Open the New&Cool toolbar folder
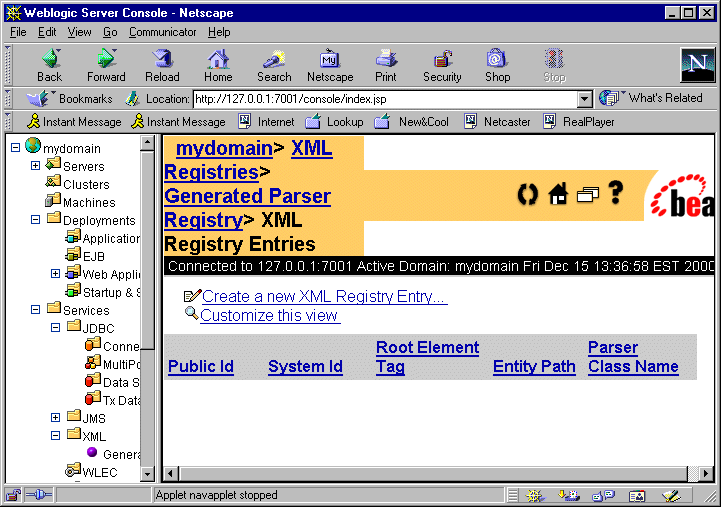Screen dimensions: 721x507 (412, 122)
